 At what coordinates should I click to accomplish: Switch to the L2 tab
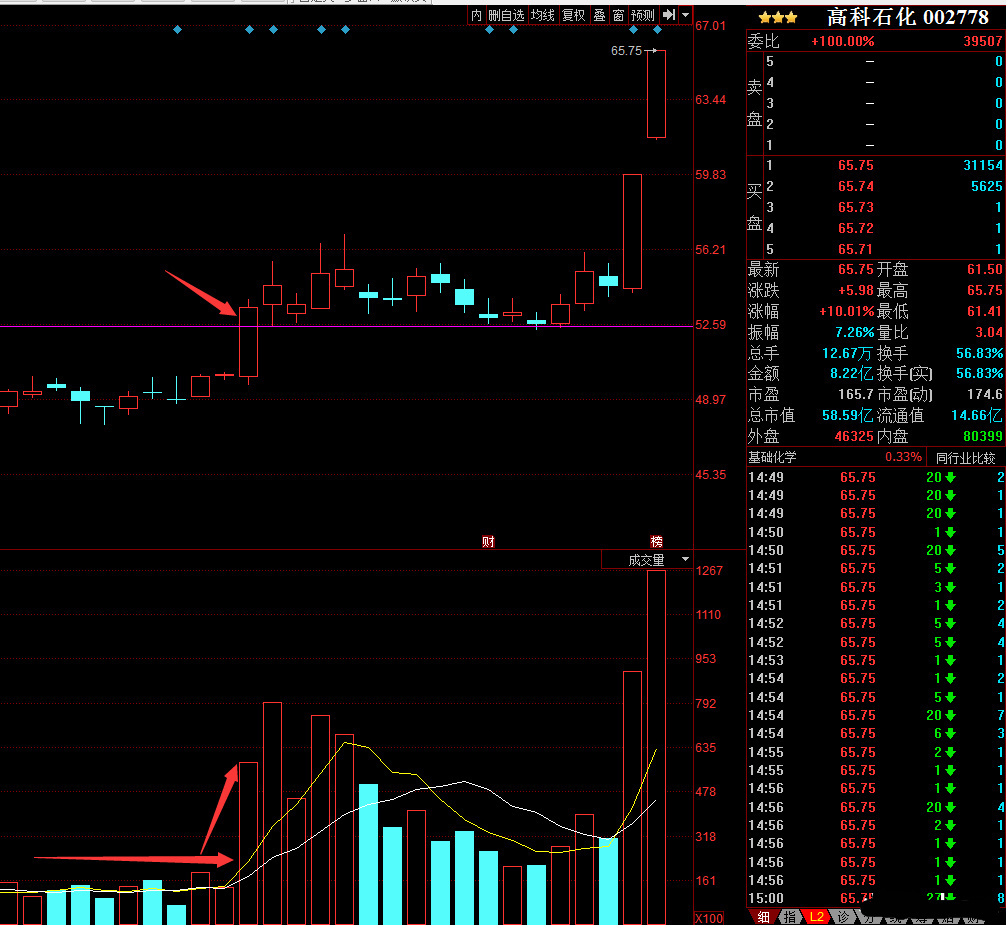coord(816,917)
